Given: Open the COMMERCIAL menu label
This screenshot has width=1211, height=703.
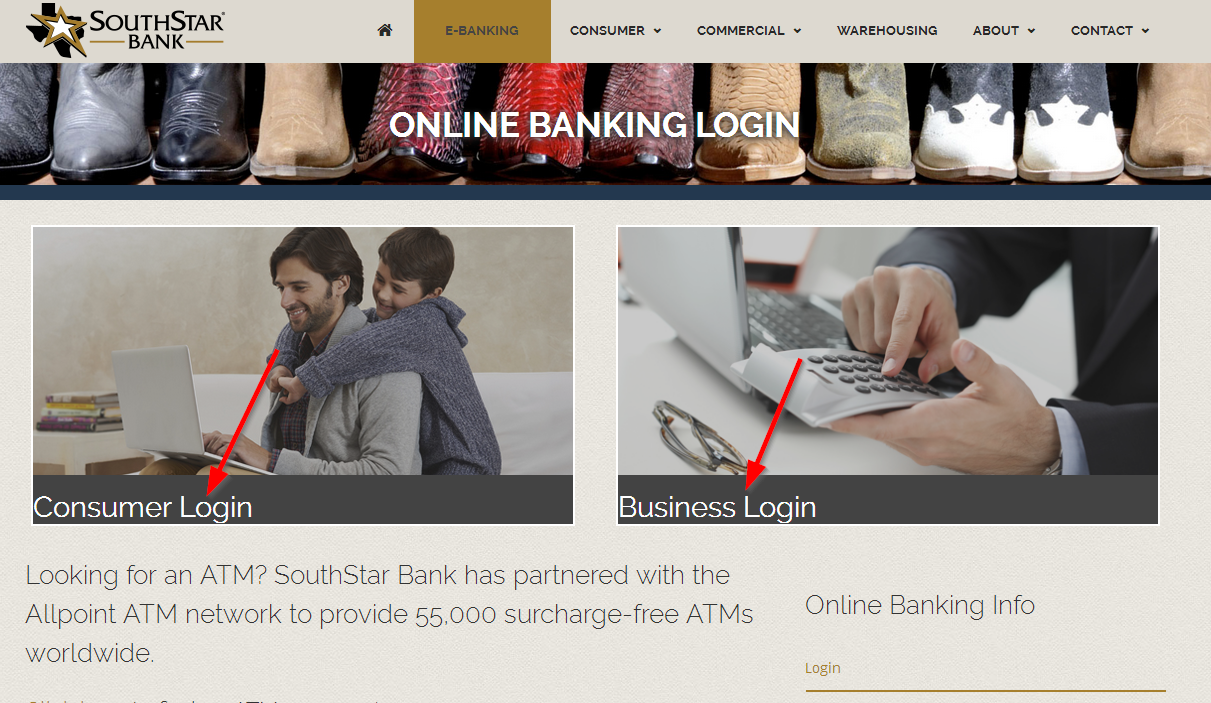Looking at the screenshot, I should (x=741, y=31).
